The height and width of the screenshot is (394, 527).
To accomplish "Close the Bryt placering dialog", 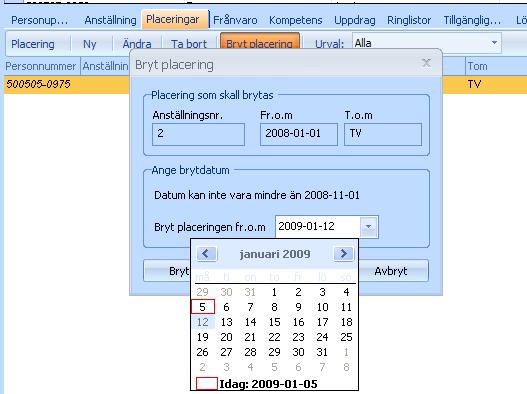I will coord(426,63).
